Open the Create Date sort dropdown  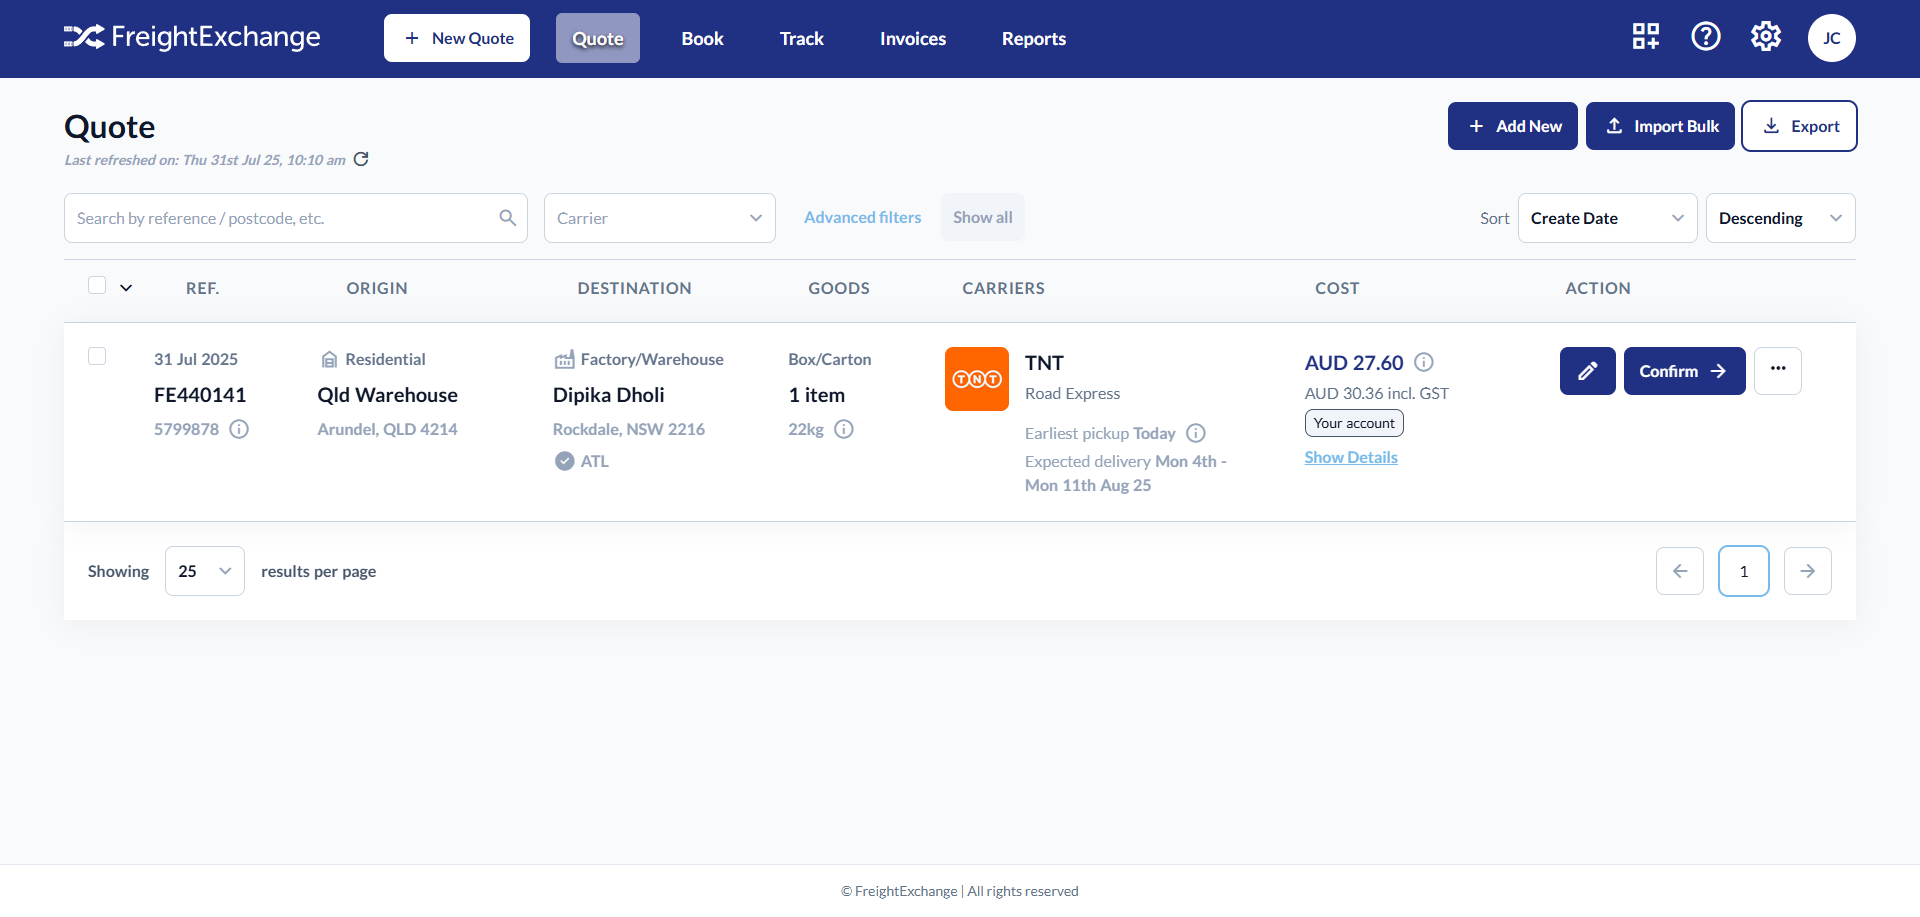coord(1608,218)
